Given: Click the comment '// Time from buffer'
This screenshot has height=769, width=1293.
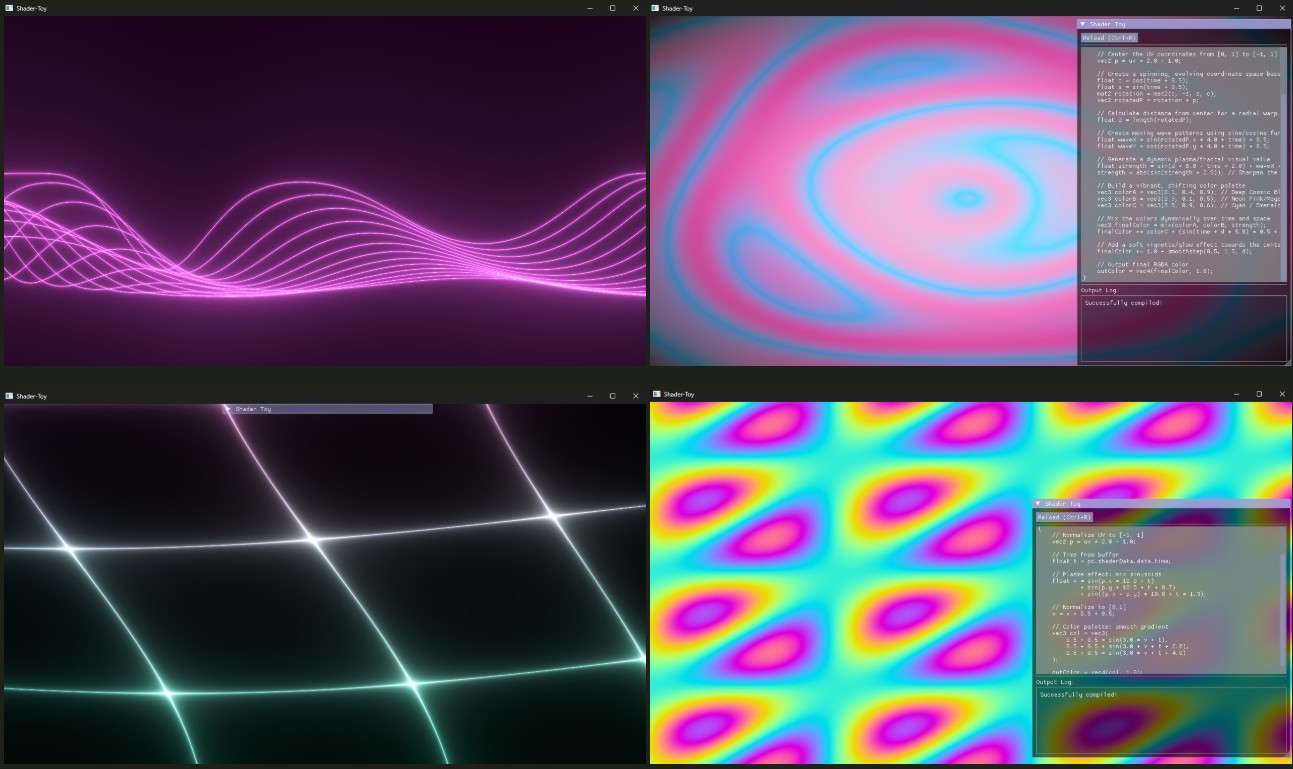Looking at the screenshot, I should point(1084,554).
